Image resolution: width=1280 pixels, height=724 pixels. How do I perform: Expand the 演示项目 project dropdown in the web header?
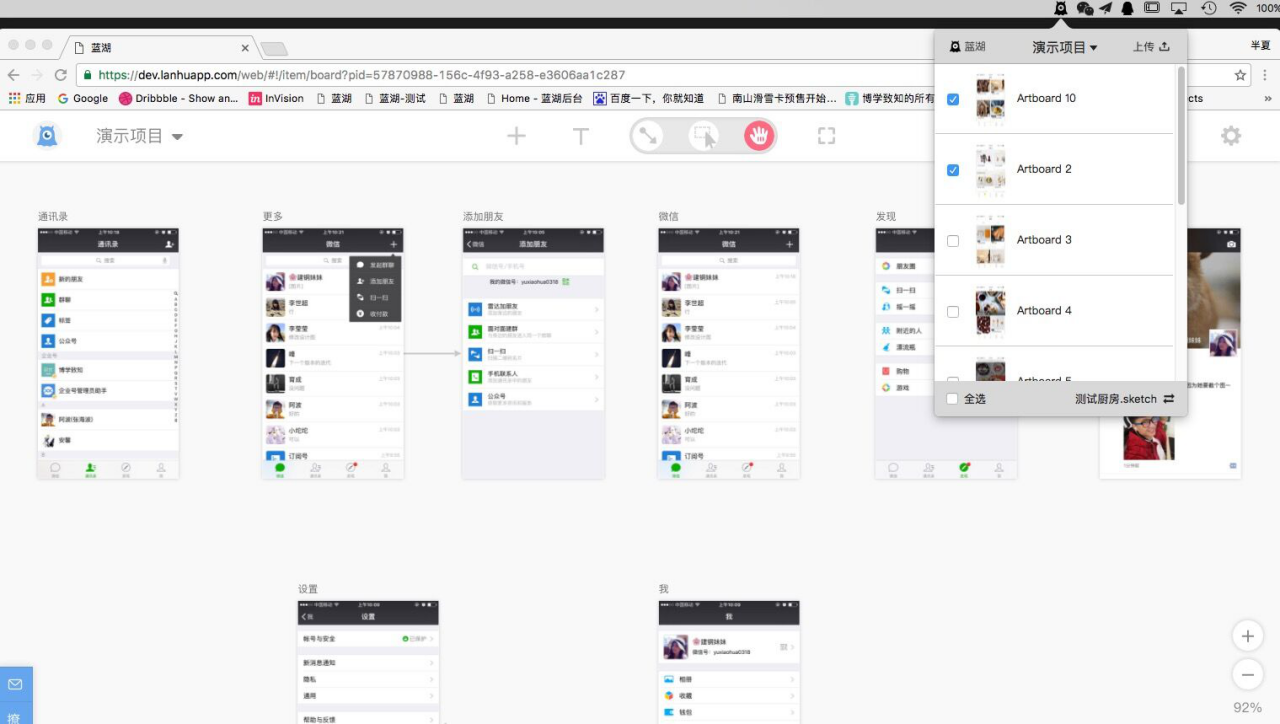[x=140, y=136]
